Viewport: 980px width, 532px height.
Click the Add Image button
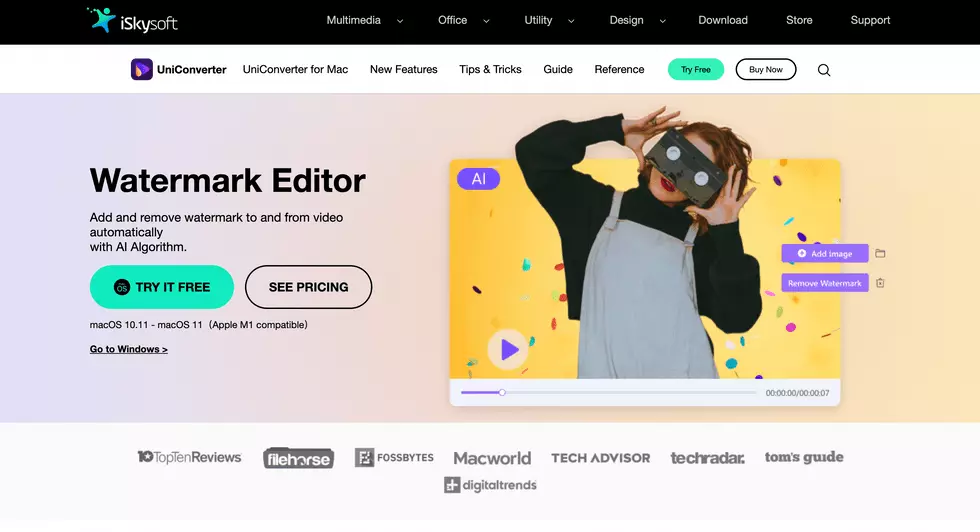(x=825, y=253)
